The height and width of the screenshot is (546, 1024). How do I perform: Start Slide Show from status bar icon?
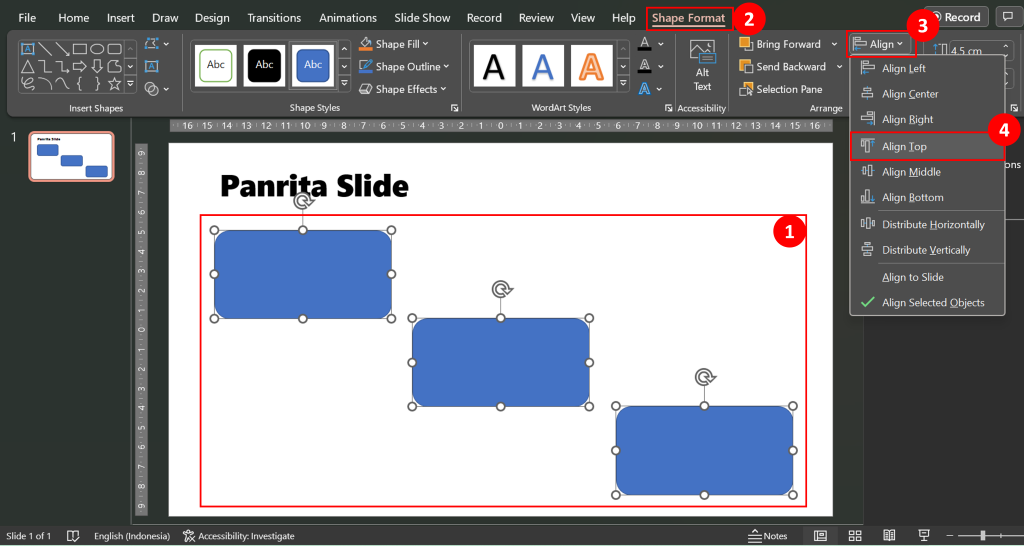coord(923,536)
